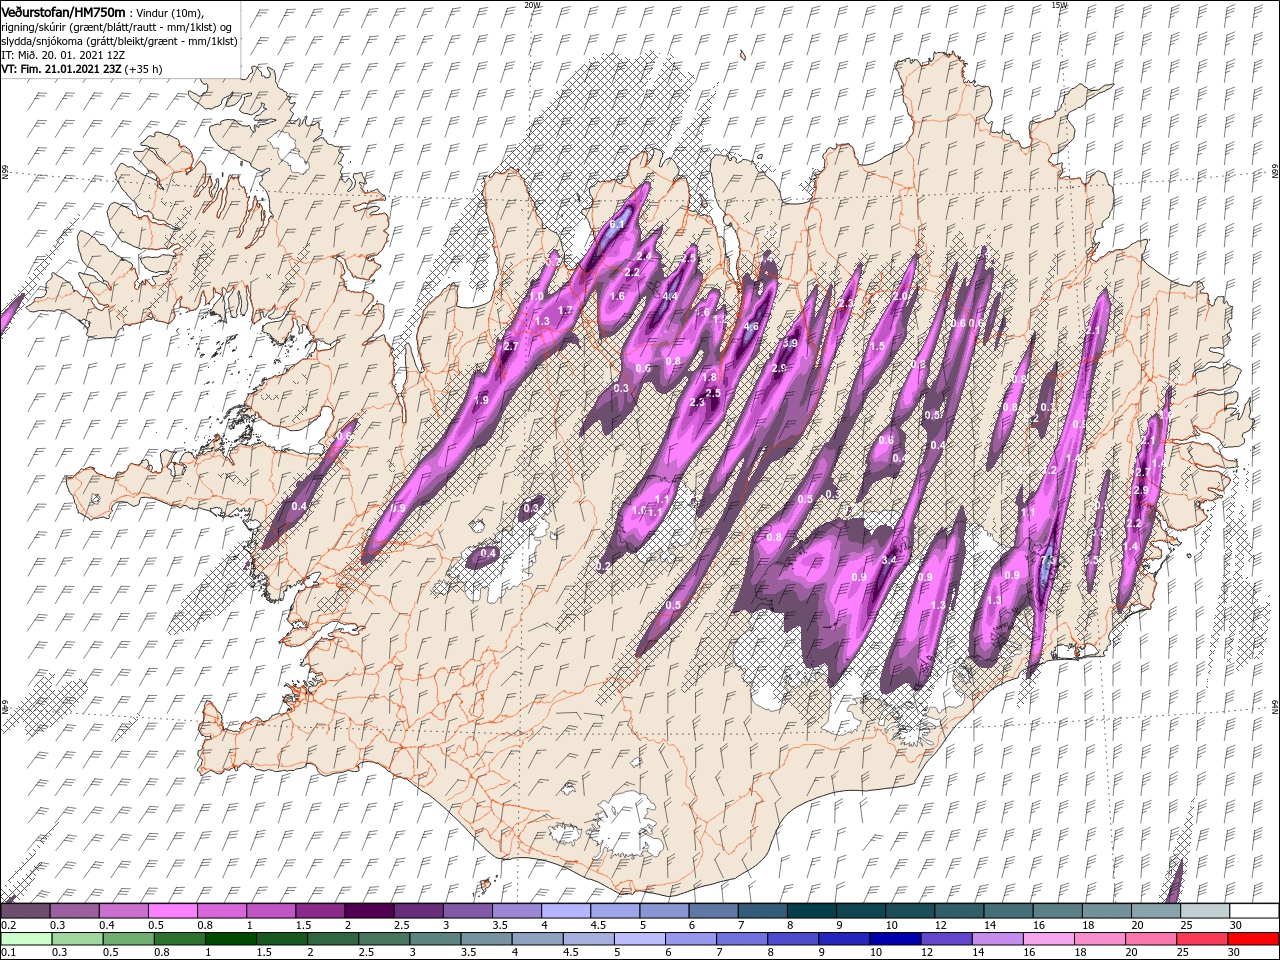This screenshot has width=1280, height=960.
Task: Click the 4.6 snowfall value on map
Action: click(x=751, y=326)
